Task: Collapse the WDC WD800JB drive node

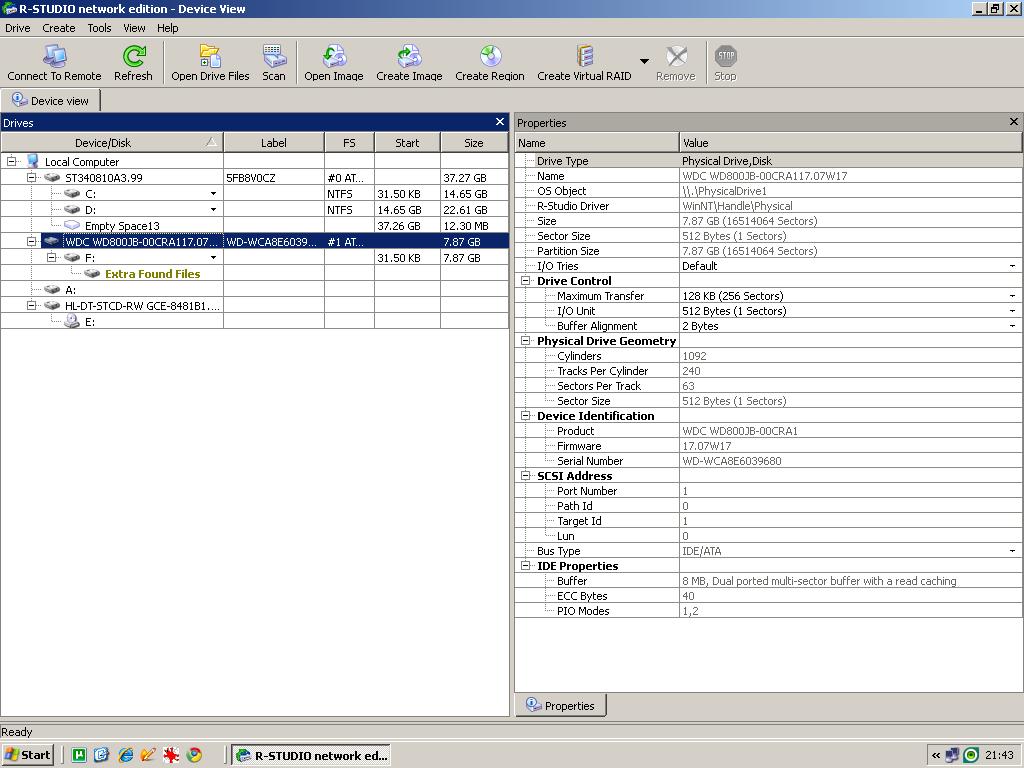Action: [31, 241]
